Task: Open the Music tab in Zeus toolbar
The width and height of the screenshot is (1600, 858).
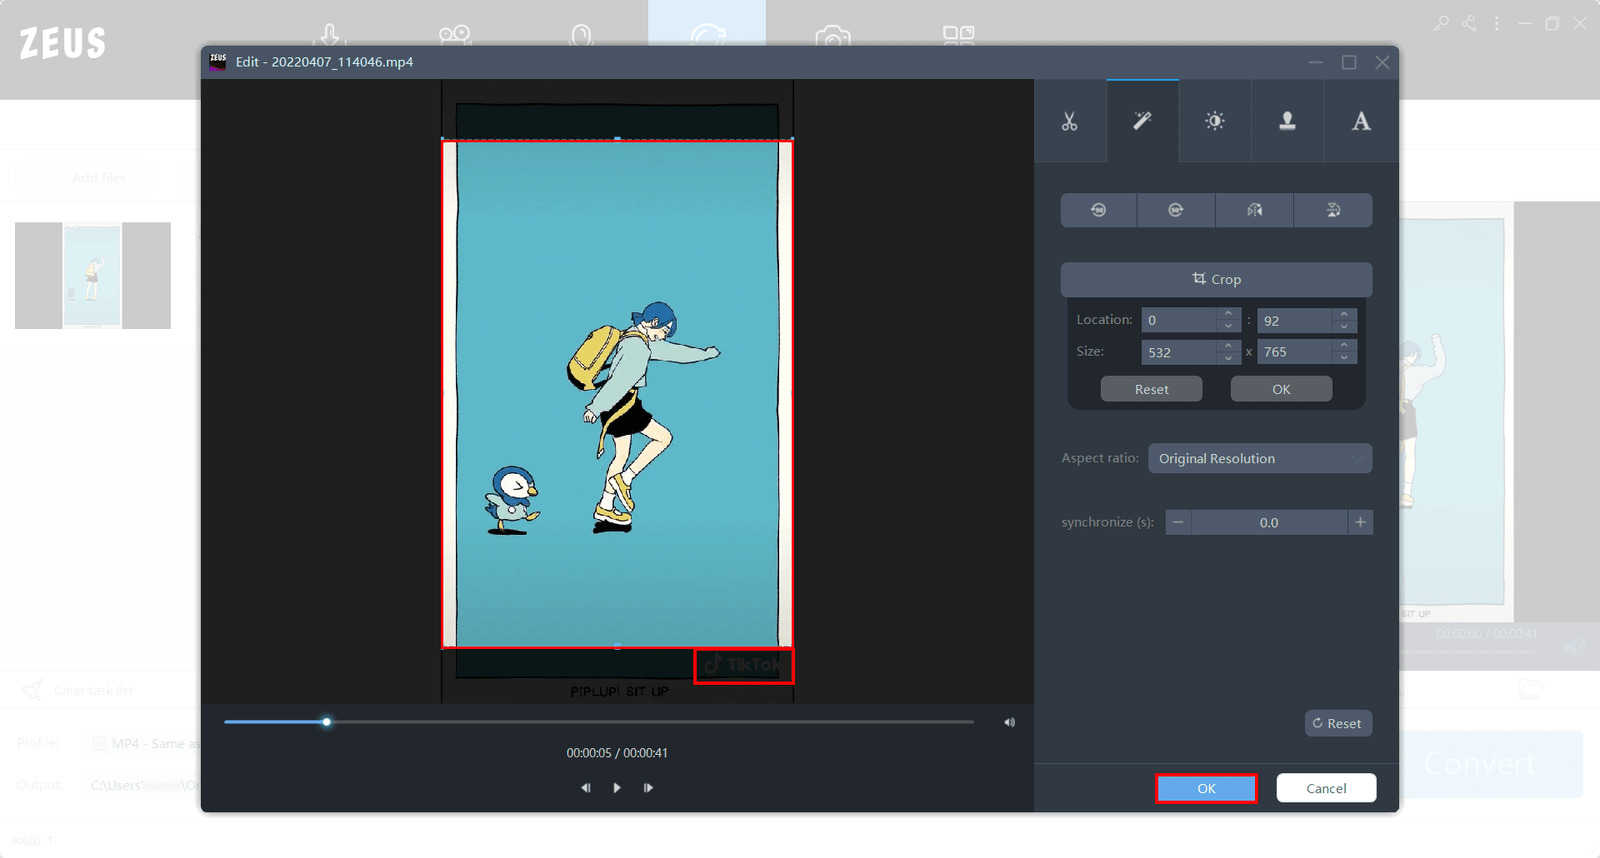Action: pos(581,36)
